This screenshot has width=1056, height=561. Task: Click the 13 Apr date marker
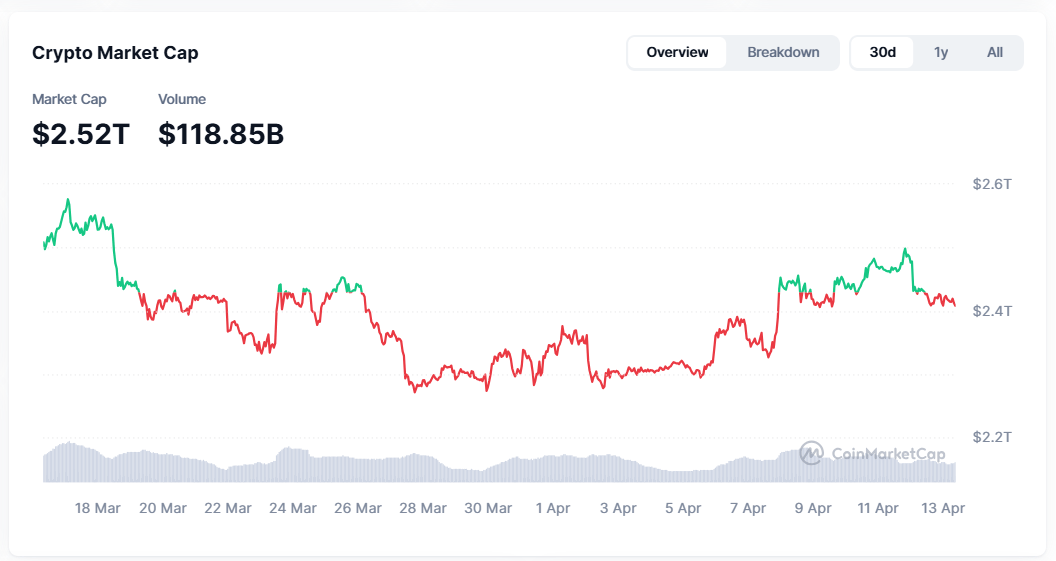tap(943, 508)
